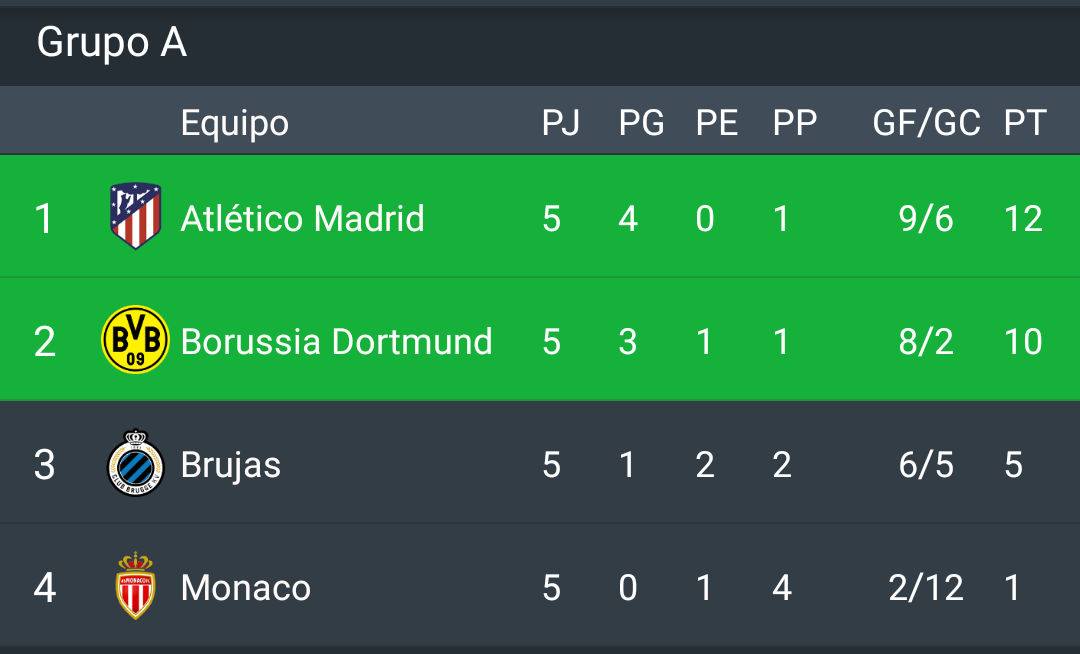The width and height of the screenshot is (1080, 654).
Task: Select the Club Brugge crest icon
Action: [x=135, y=463]
